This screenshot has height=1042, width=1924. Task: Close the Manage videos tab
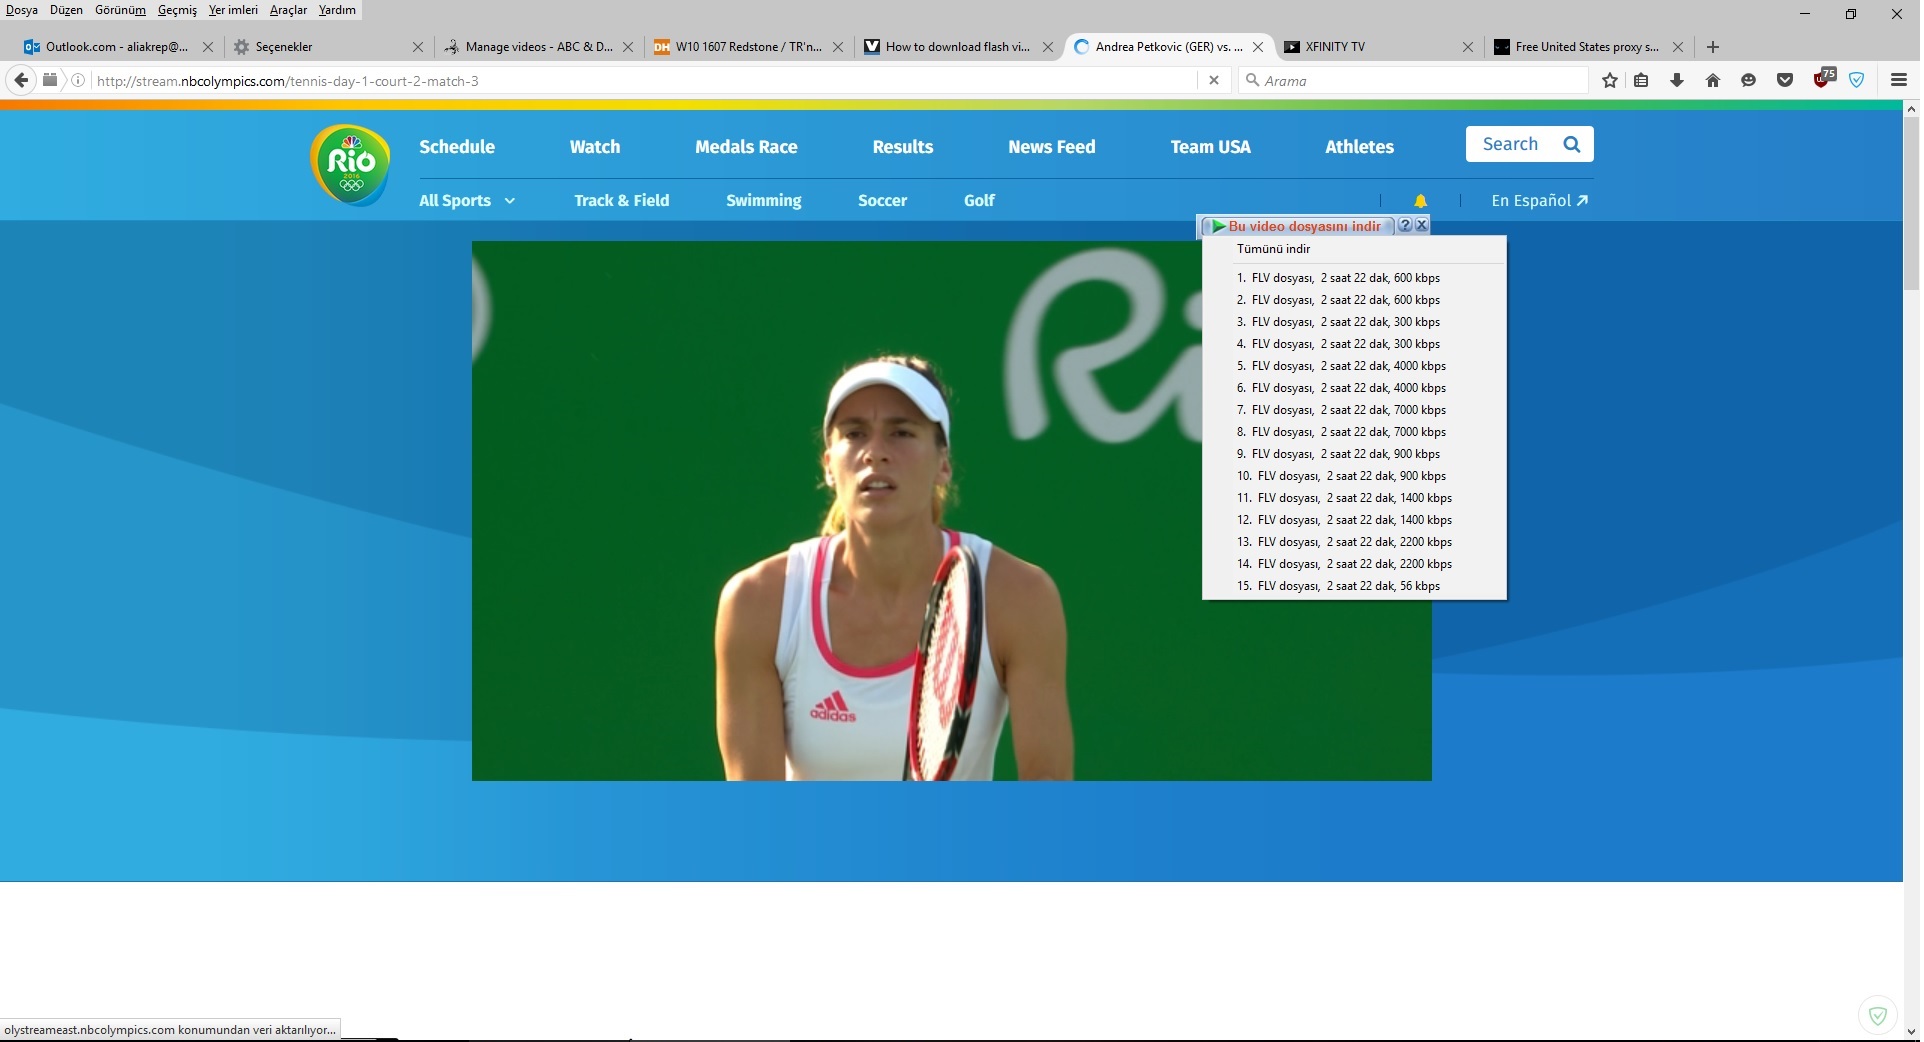tap(627, 46)
